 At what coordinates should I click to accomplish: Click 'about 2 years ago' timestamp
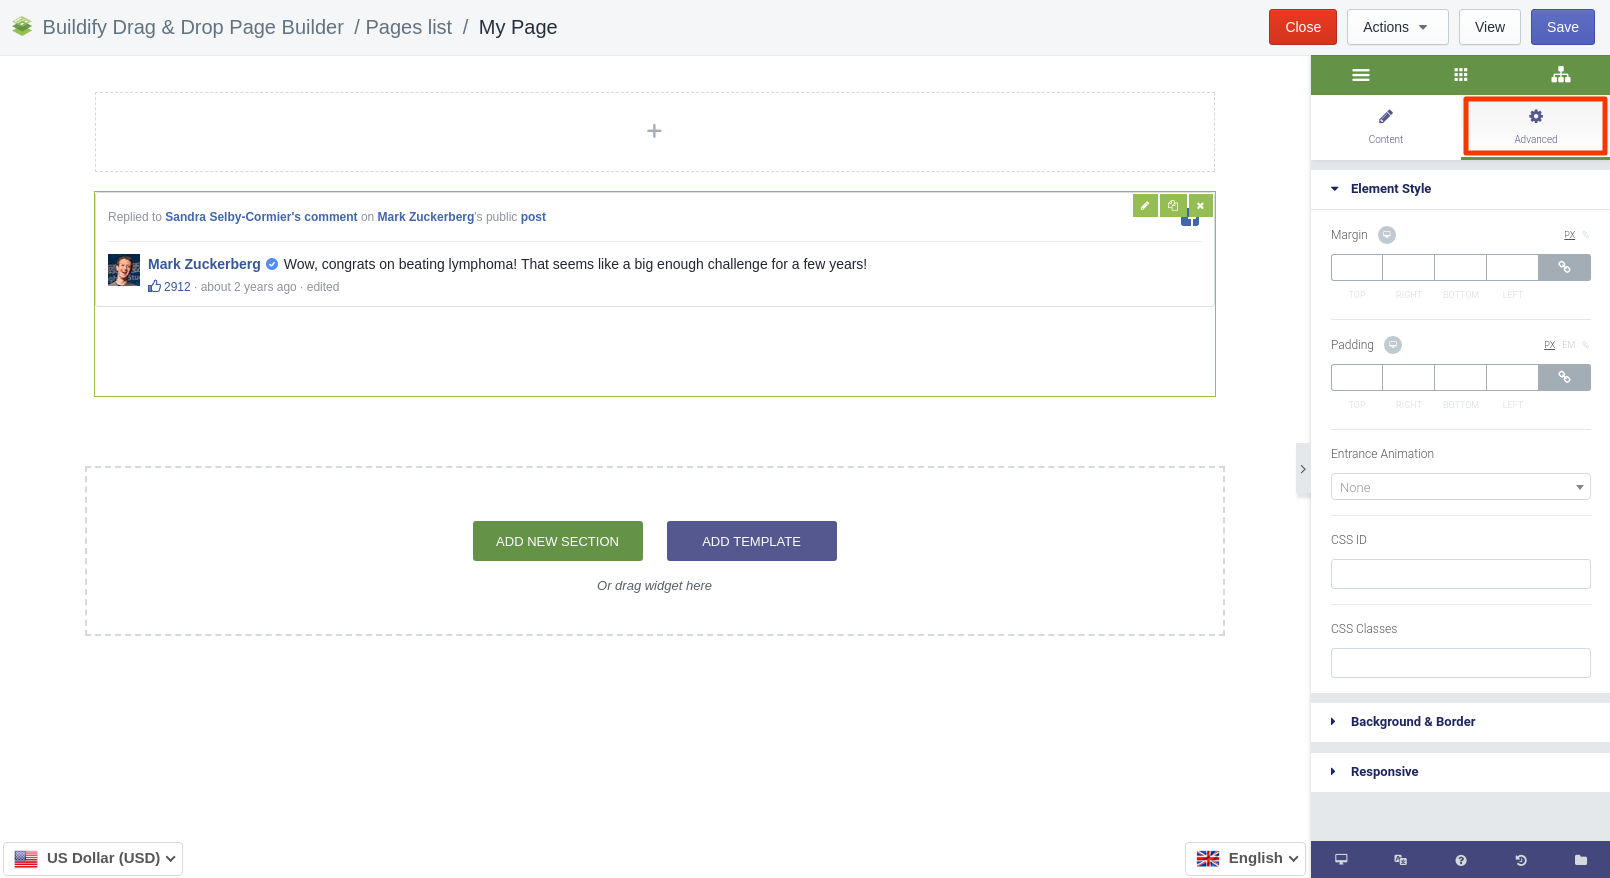click(248, 287)
